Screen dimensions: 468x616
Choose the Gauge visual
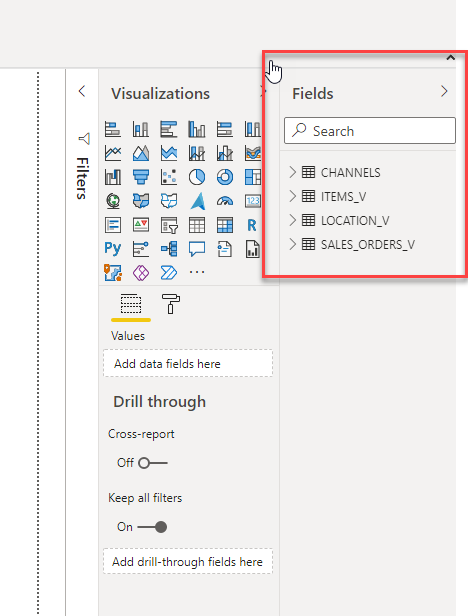pyautogui.click(x=225, y=201)
